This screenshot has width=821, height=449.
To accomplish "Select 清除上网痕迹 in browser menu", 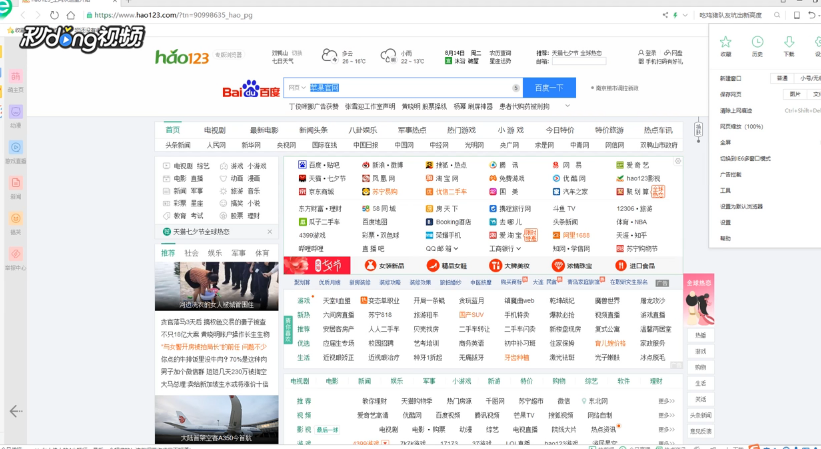I will [x=736, y=110].
